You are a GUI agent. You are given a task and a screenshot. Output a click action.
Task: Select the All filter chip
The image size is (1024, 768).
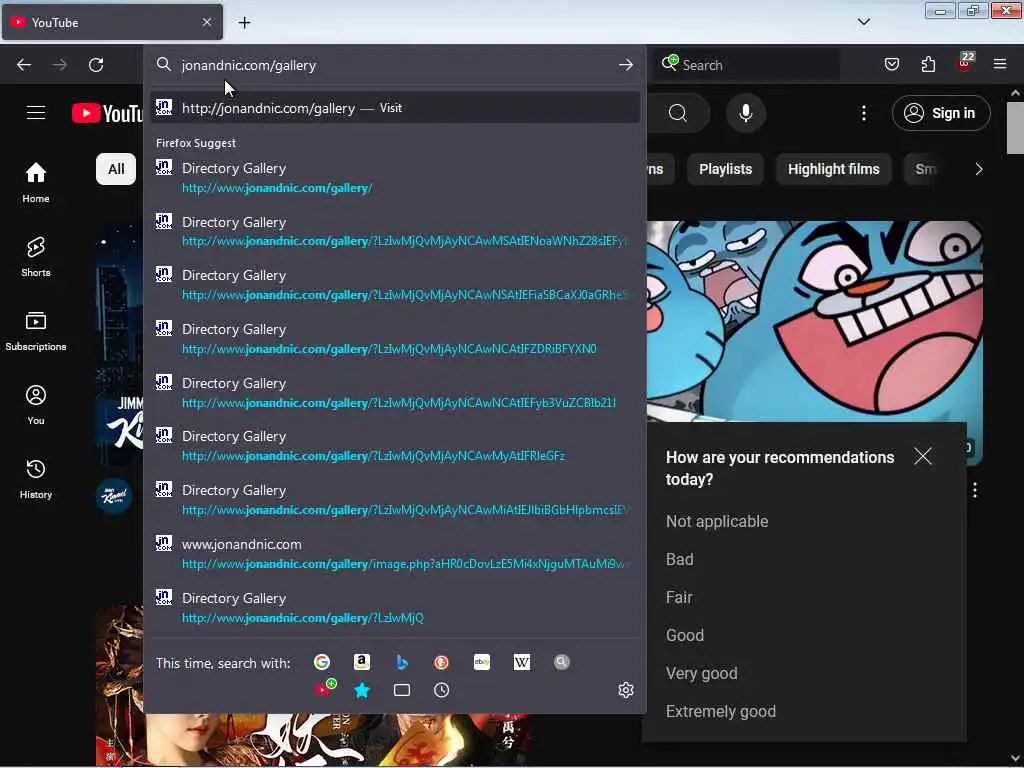(116, 169)
